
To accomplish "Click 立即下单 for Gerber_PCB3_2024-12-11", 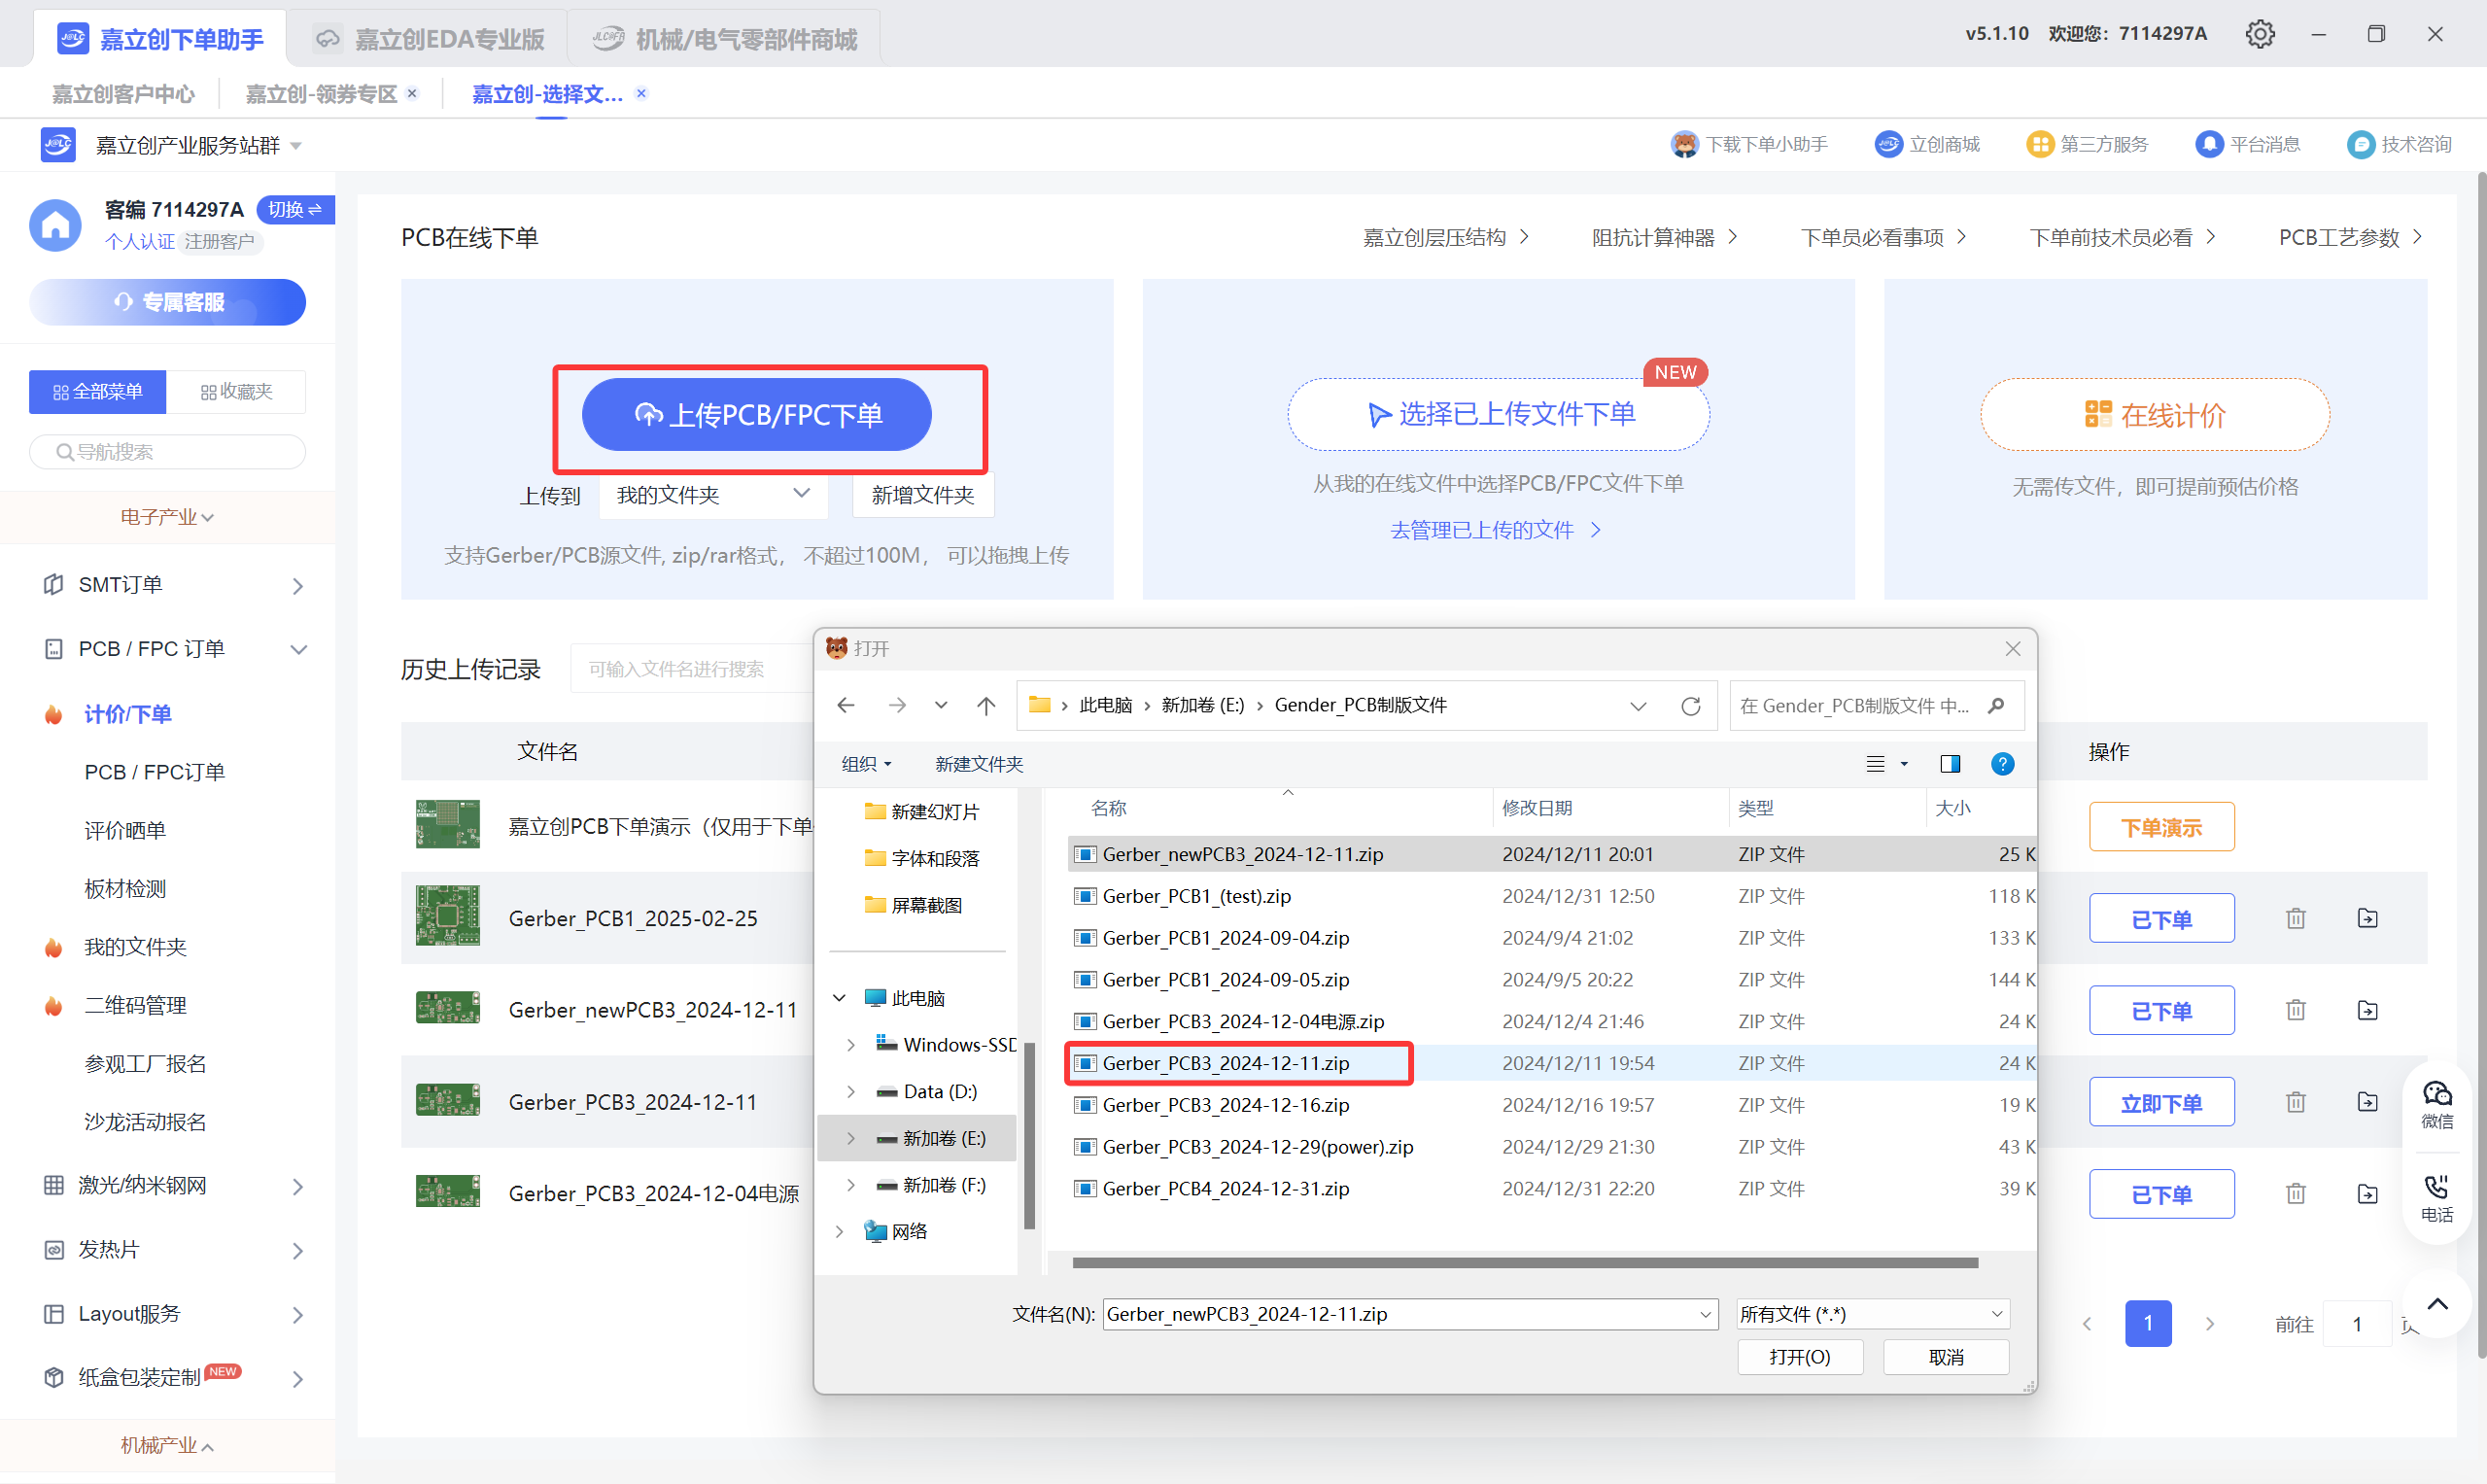I will (x=2161, y=1103).
